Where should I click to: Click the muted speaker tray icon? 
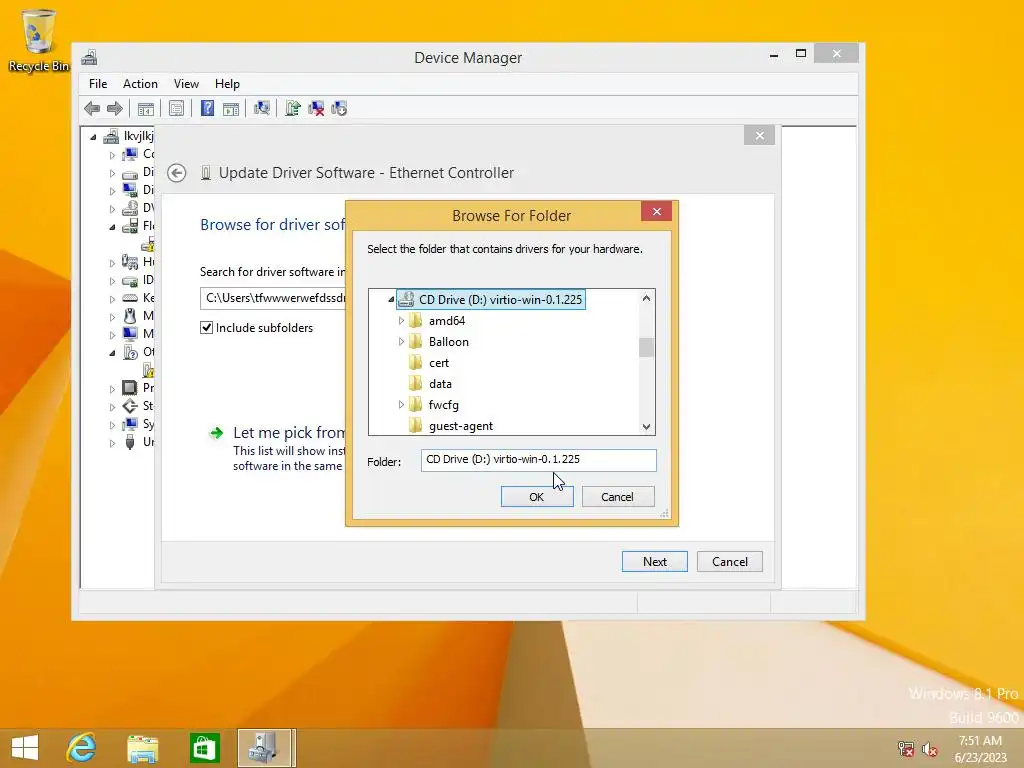point(929,749)
